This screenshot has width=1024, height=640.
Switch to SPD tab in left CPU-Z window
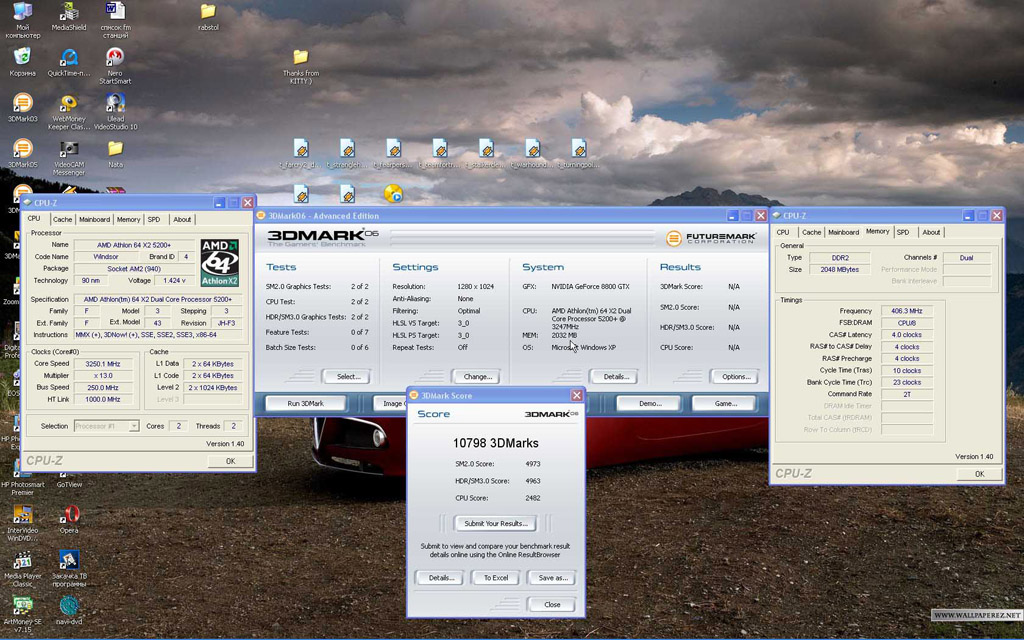[154, 219]
